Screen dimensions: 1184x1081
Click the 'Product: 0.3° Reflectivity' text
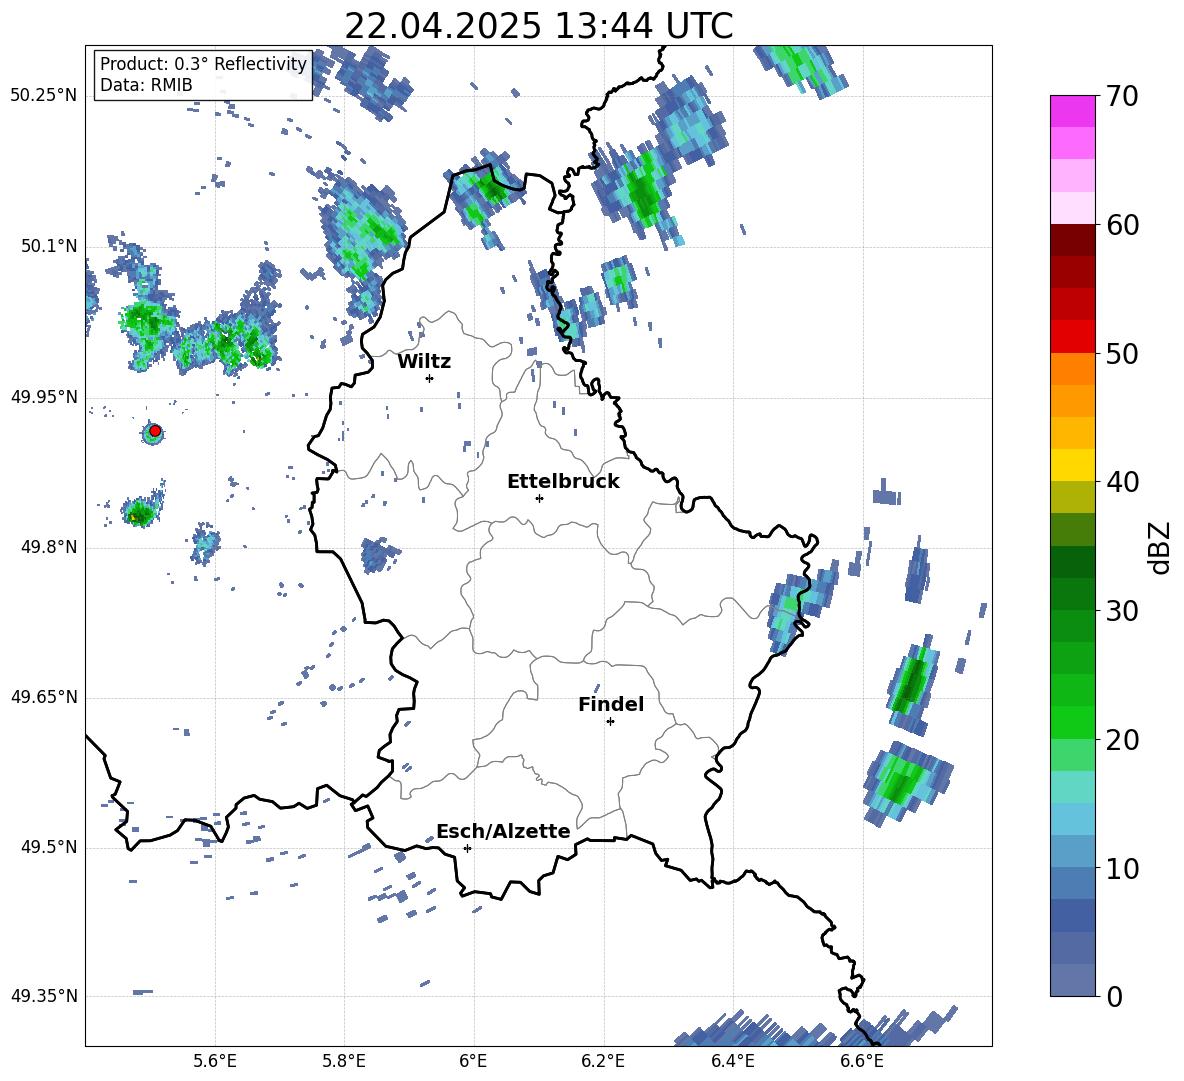pyautogui.click(x=203, y=64)
